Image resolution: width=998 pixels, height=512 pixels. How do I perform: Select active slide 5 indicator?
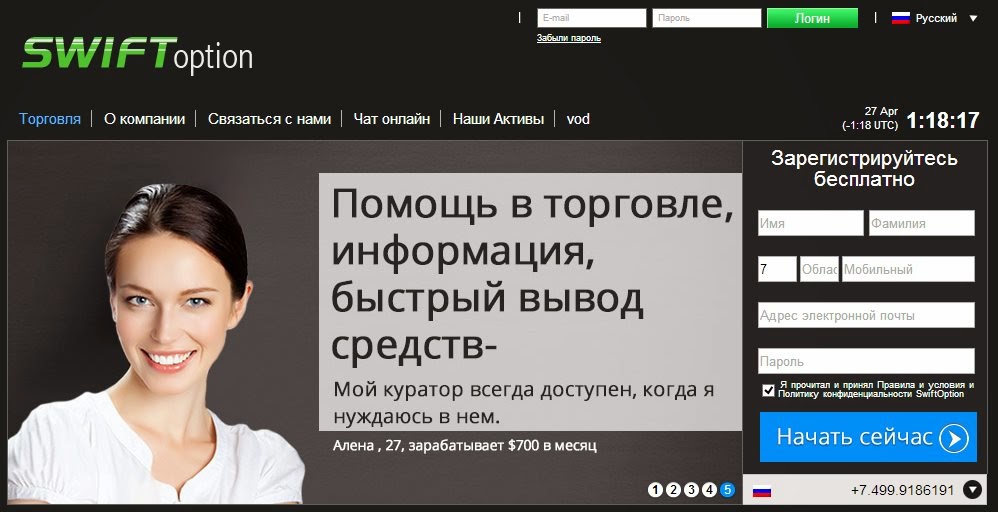point(727,490)
